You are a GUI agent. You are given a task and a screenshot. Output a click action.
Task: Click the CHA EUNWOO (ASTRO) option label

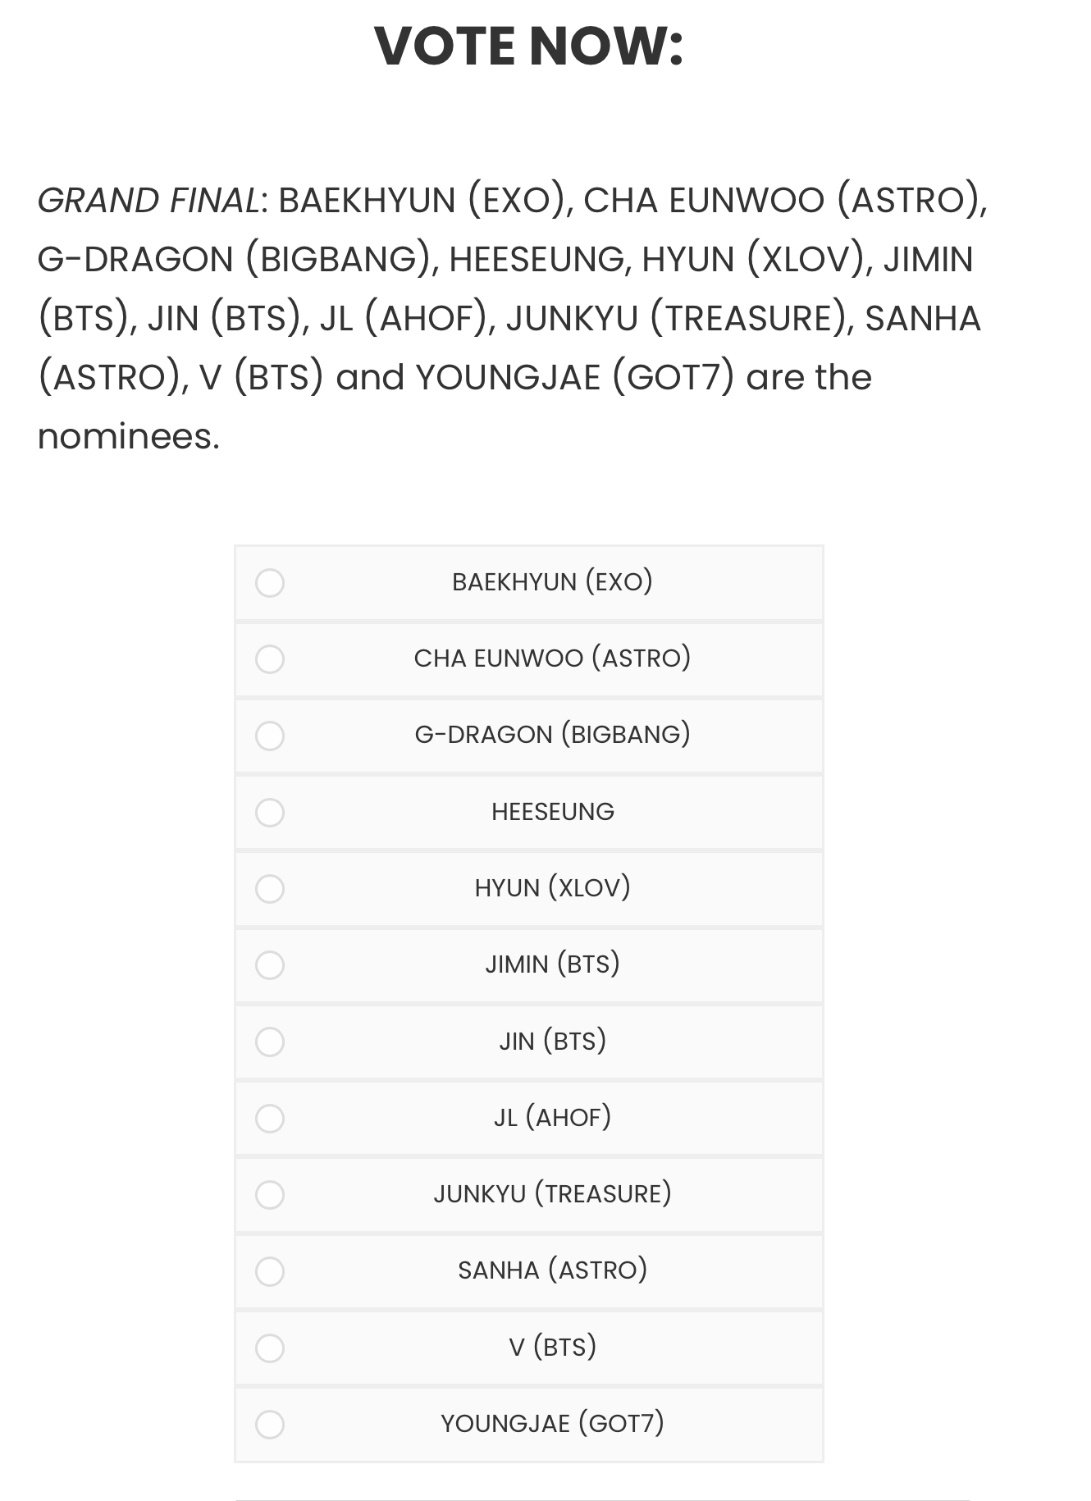click(x=552, y=658)
